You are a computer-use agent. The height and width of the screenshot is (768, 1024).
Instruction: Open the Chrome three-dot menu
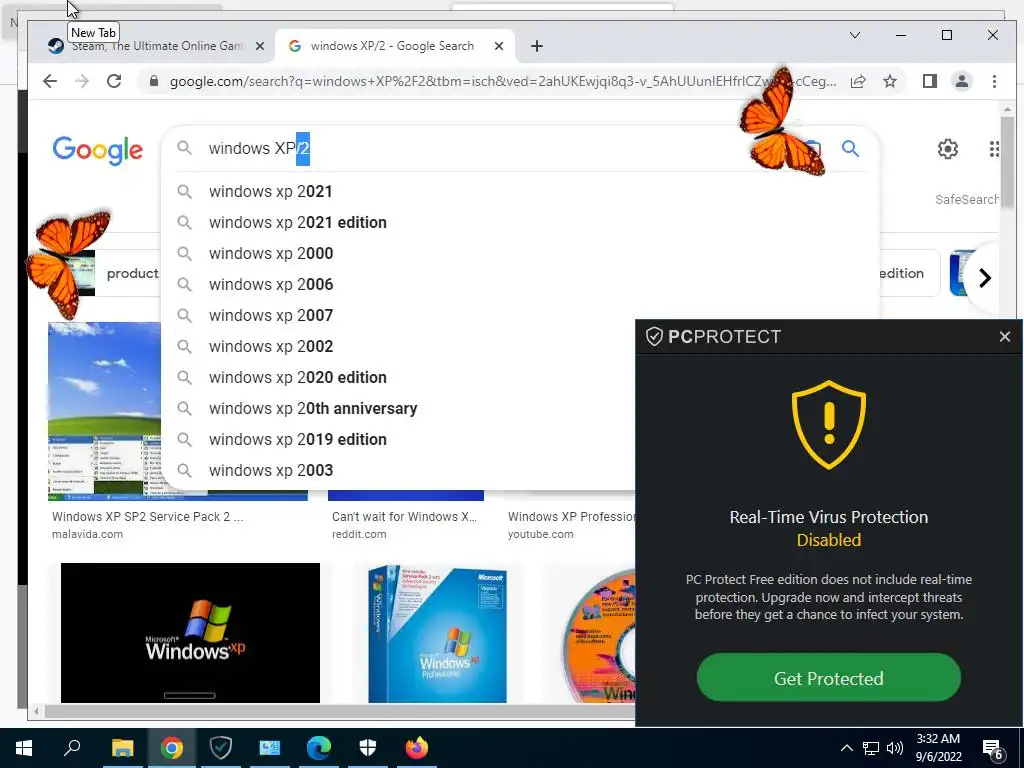994,82
